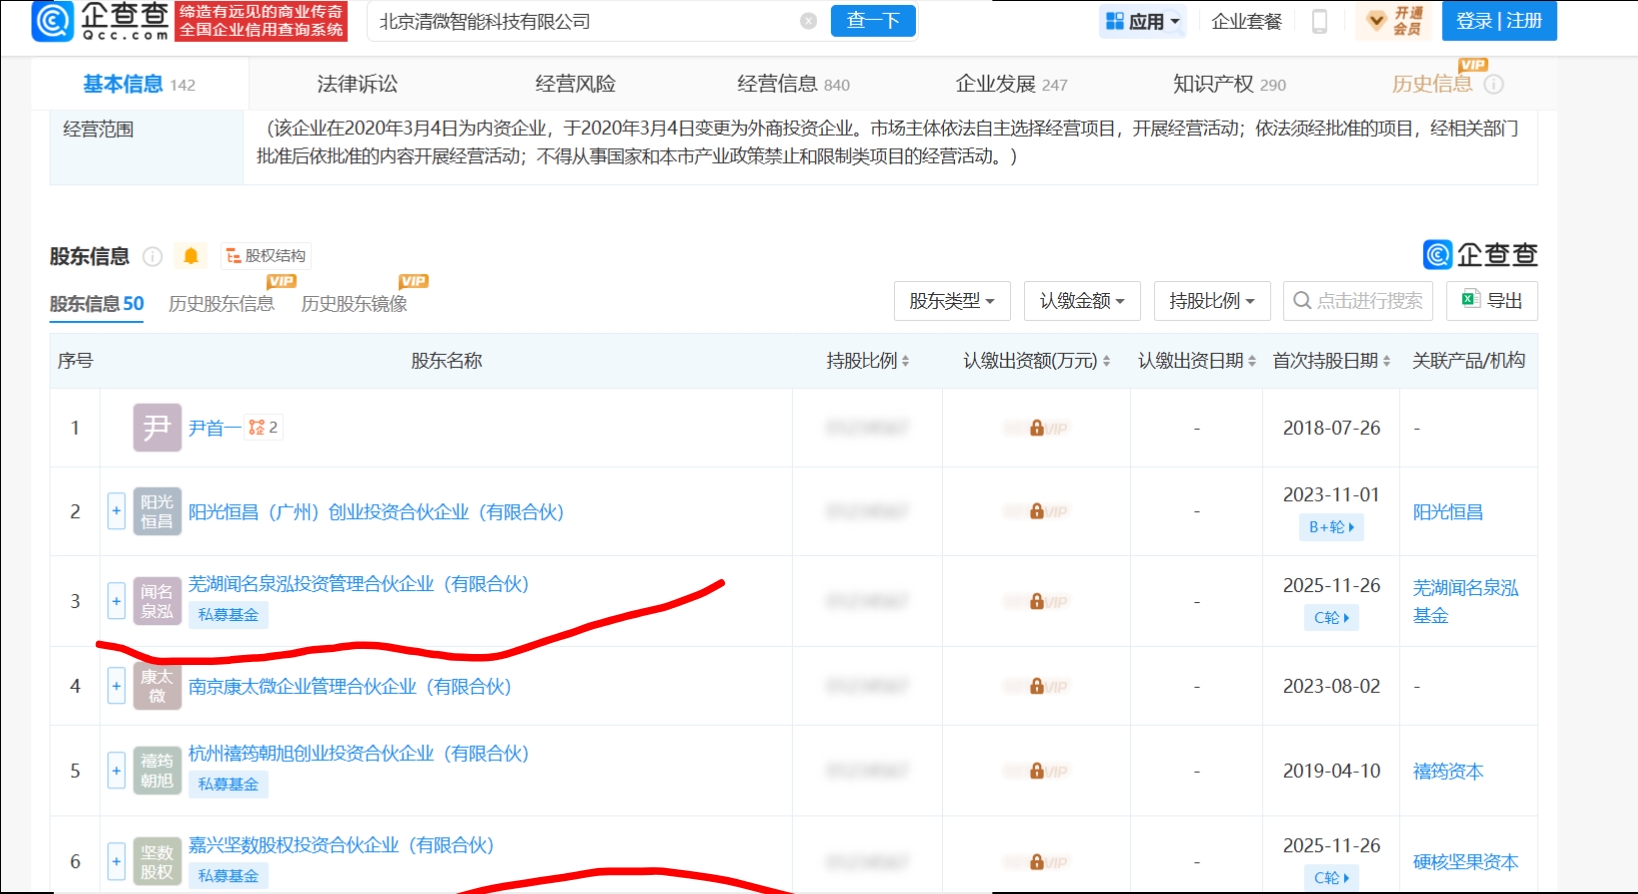1638x894 pixels.
Task: Open 芜湖闻名泉泓基金 related institution link
Action: click(x=1465, y=602)
